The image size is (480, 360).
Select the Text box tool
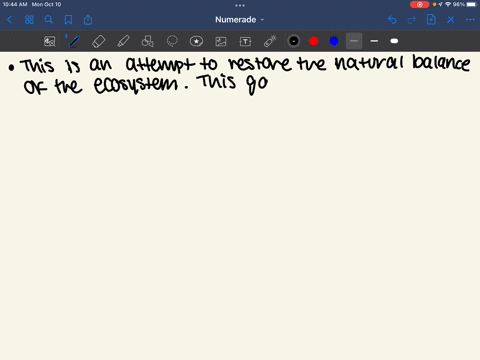point(245,41)
